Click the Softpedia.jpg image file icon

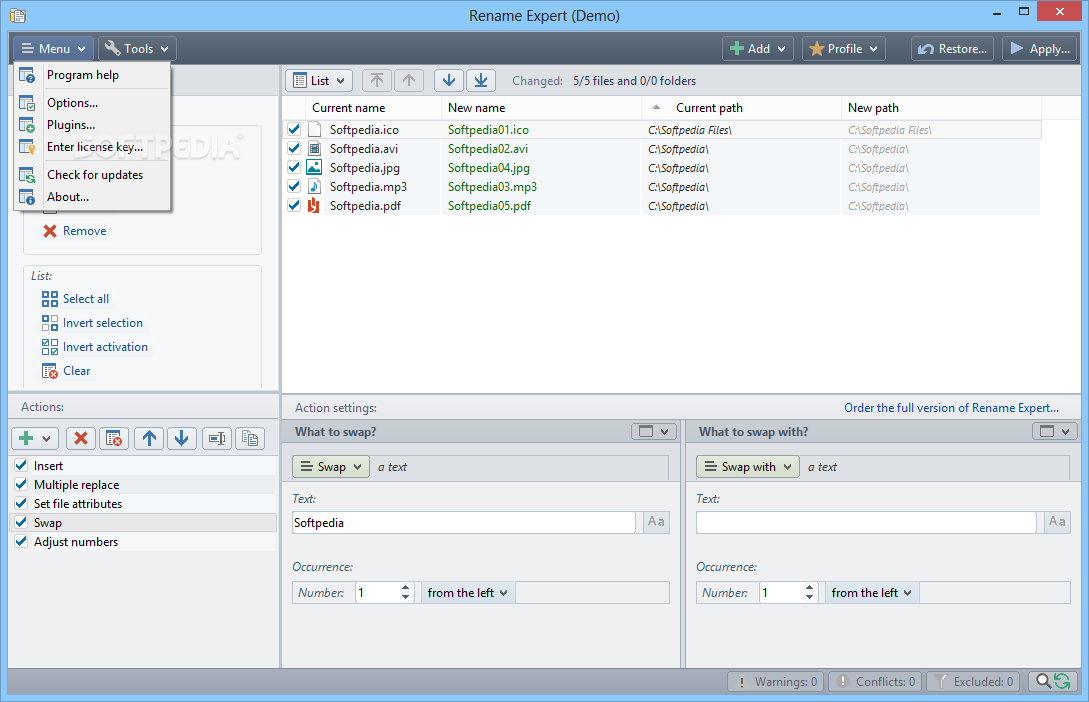click(314, 167)
